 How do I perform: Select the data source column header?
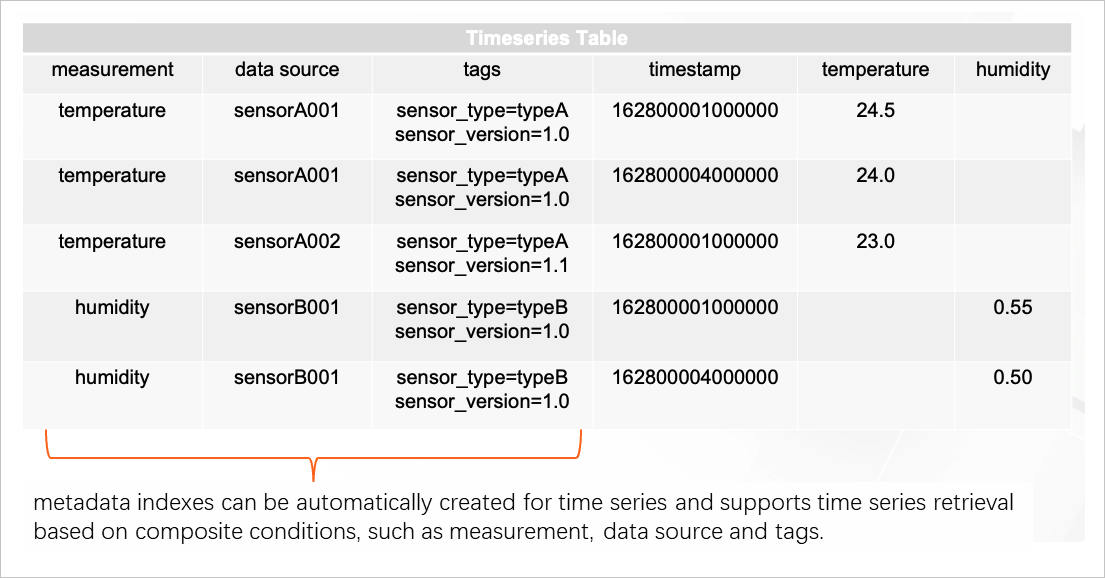point(287,70)
